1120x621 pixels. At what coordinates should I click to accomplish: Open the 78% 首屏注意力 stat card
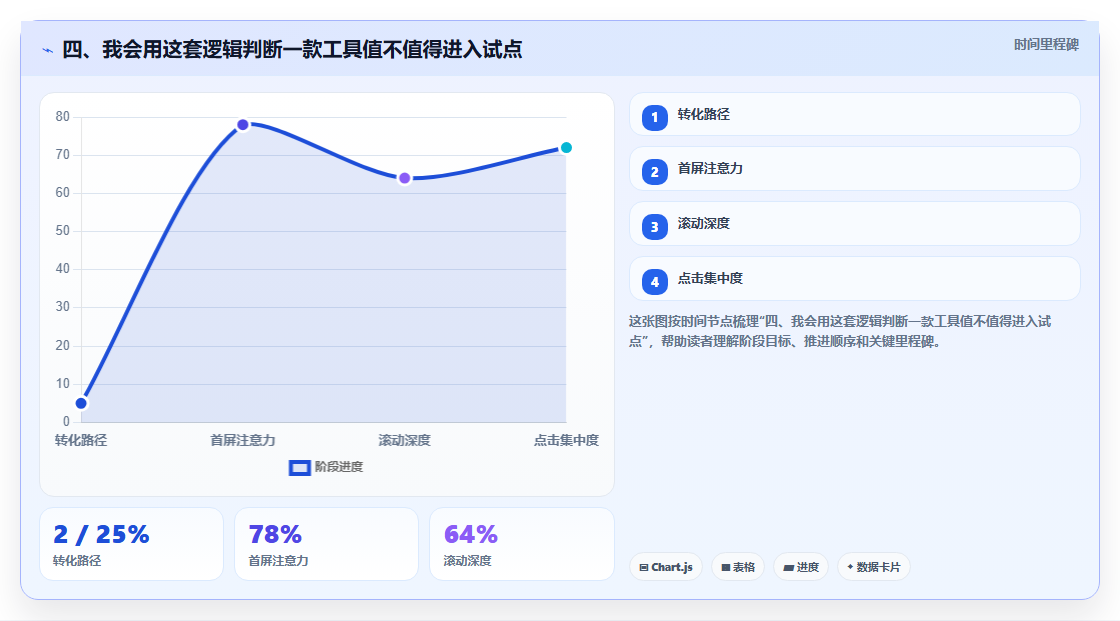(326, 544)
